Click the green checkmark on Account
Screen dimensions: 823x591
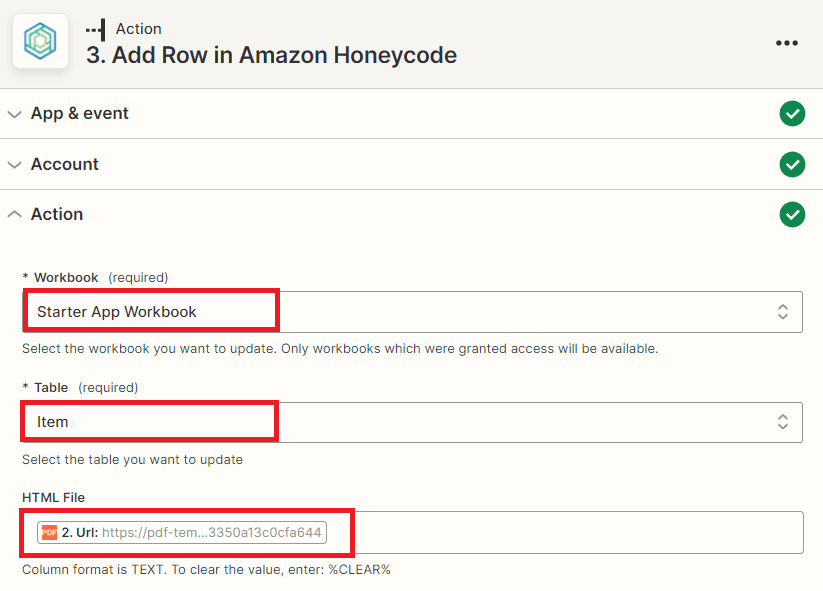pos(792,164)
